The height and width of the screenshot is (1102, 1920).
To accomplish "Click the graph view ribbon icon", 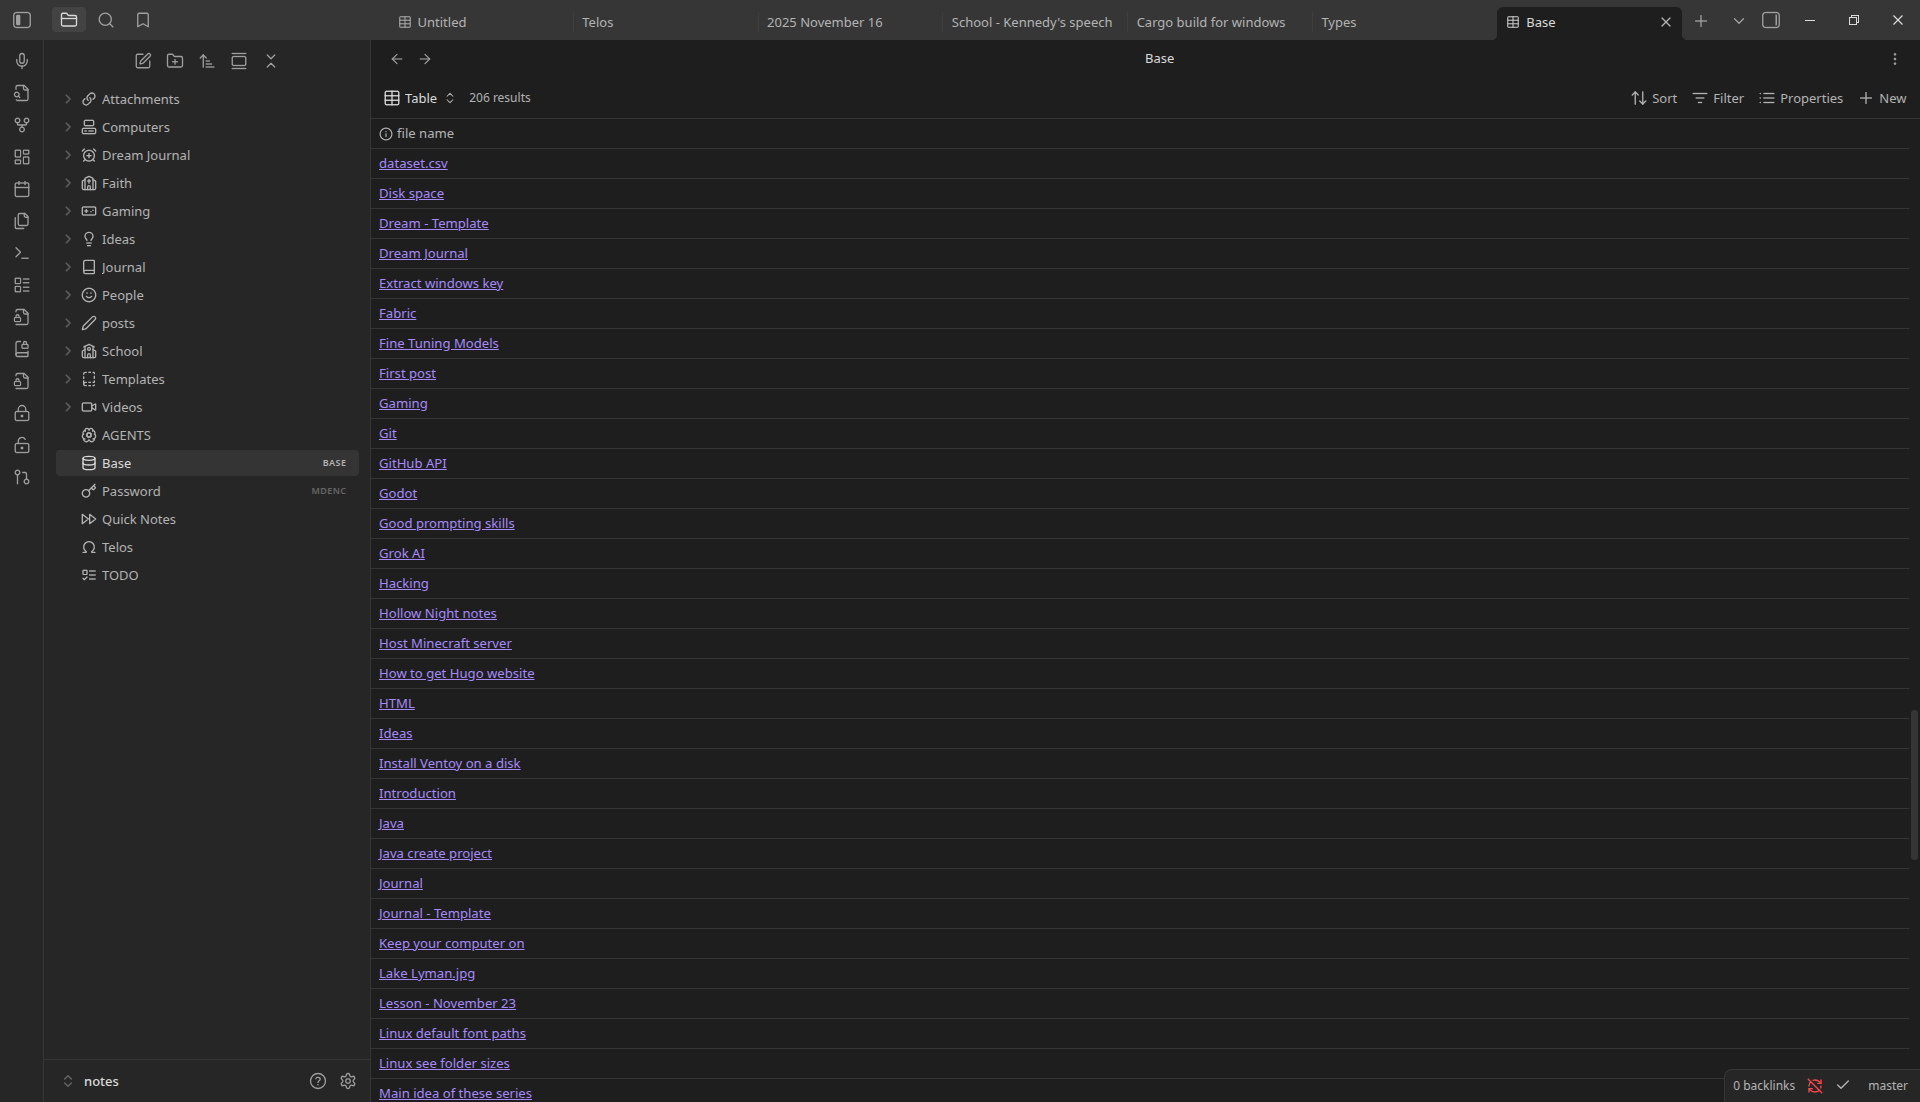I will click(x=22, y=125).
